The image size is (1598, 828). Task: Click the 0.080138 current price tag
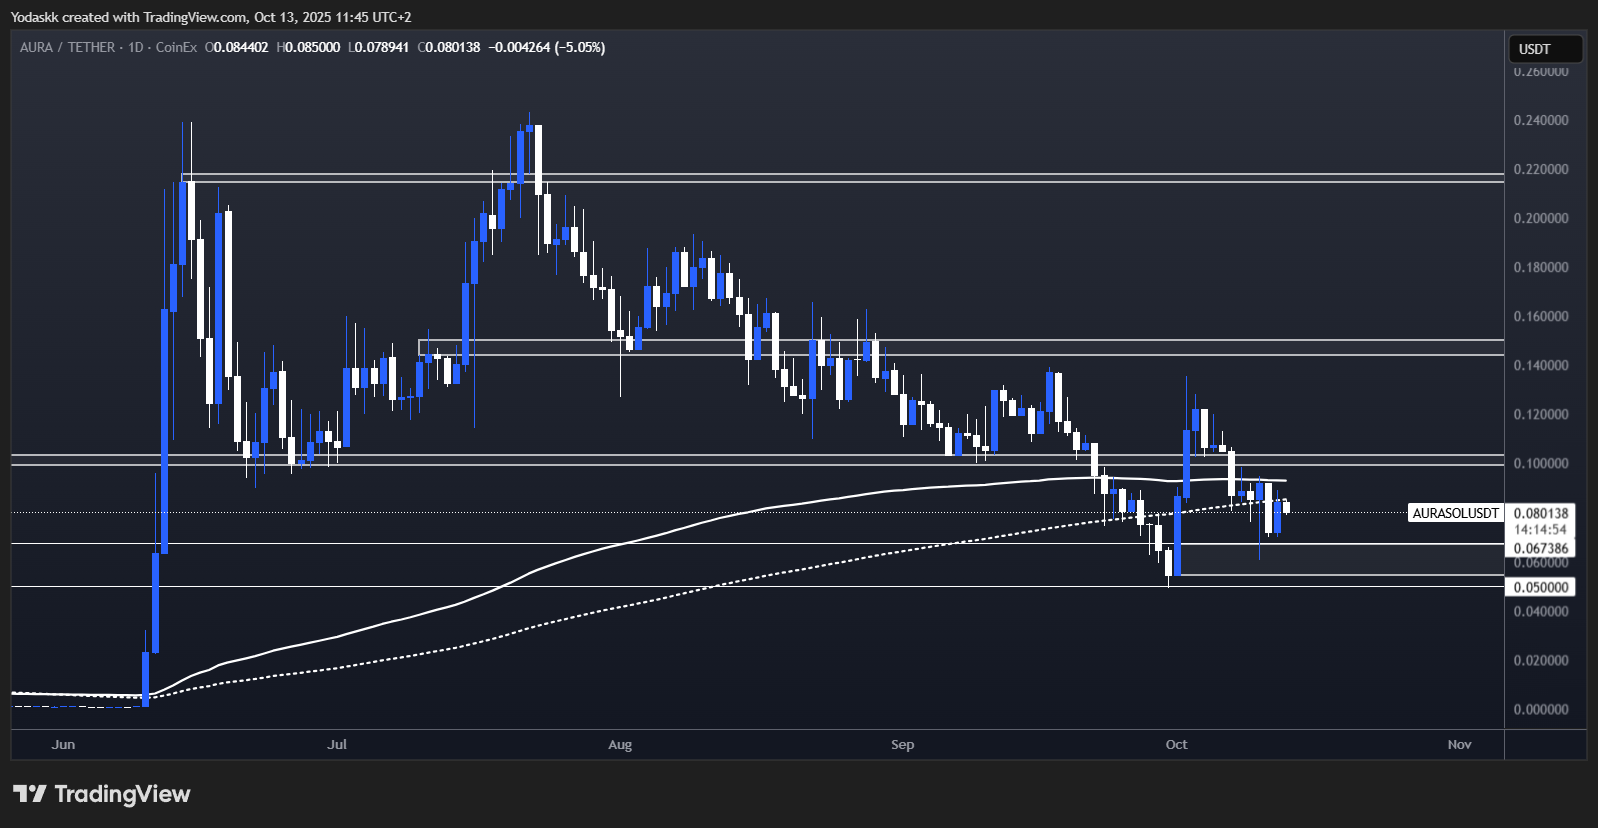tap(1541, 513)
